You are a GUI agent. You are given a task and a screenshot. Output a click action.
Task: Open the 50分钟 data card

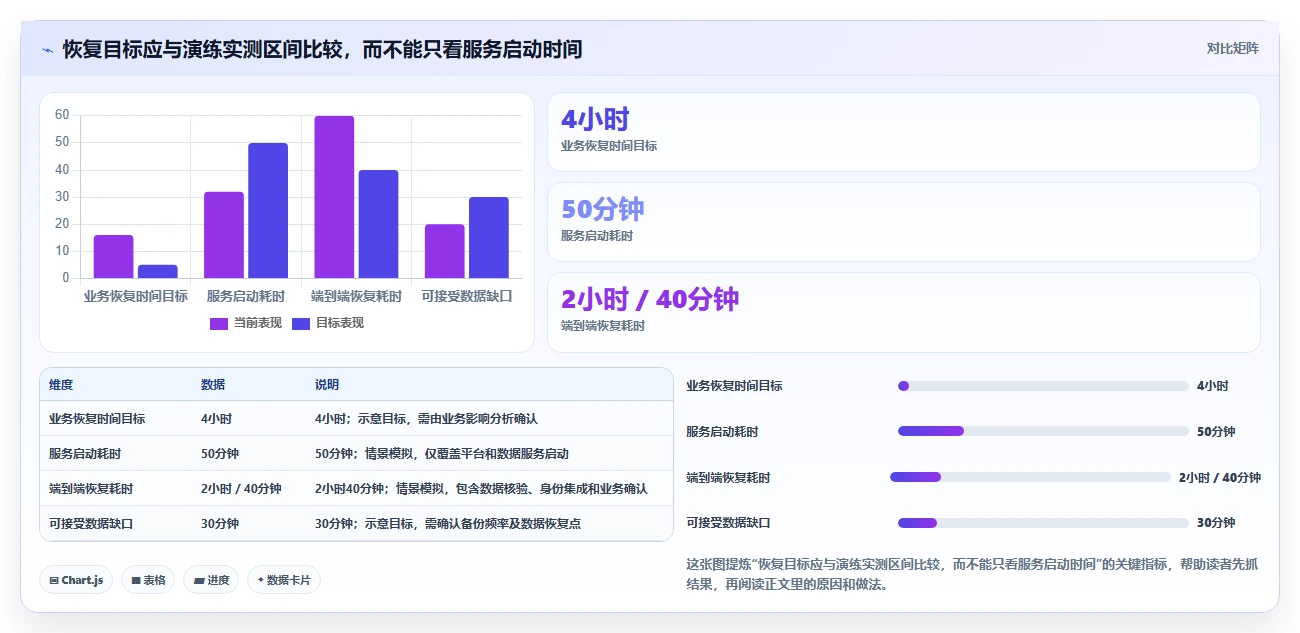pyautogui.click(x=903, y=222)
